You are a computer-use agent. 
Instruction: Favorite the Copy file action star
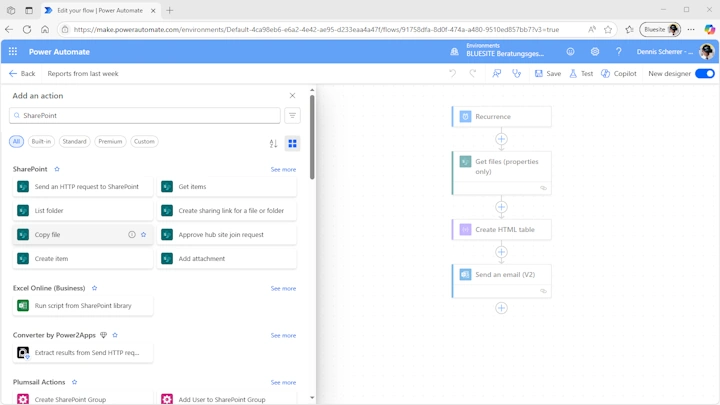[144, 235]
